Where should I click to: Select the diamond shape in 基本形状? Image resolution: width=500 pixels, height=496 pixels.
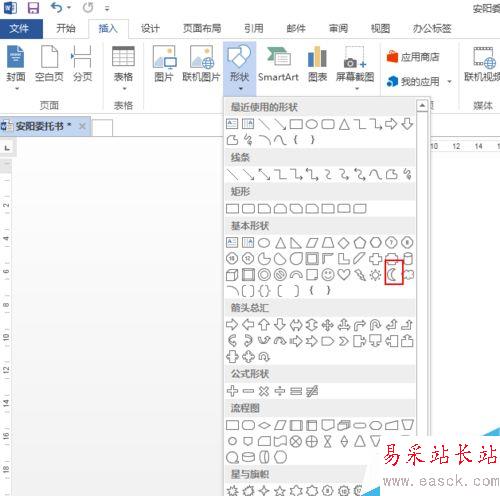(344, 243)
